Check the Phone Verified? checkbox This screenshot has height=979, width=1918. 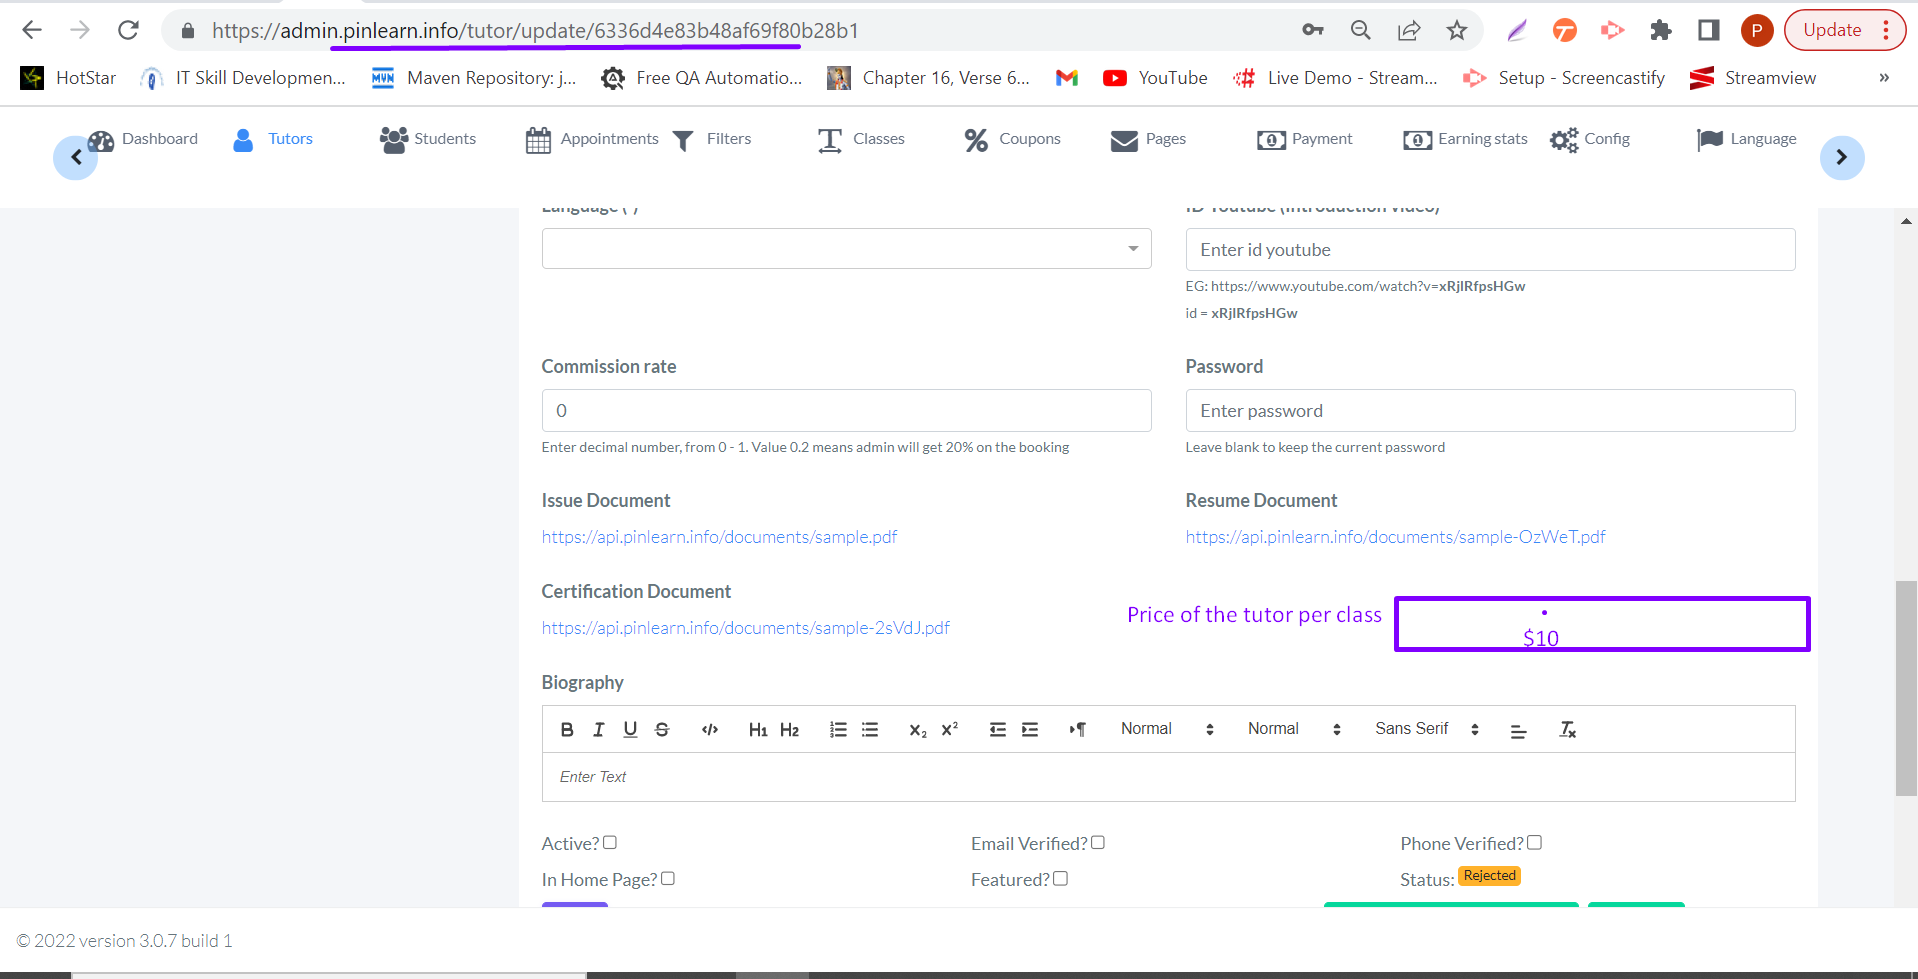1535,843
